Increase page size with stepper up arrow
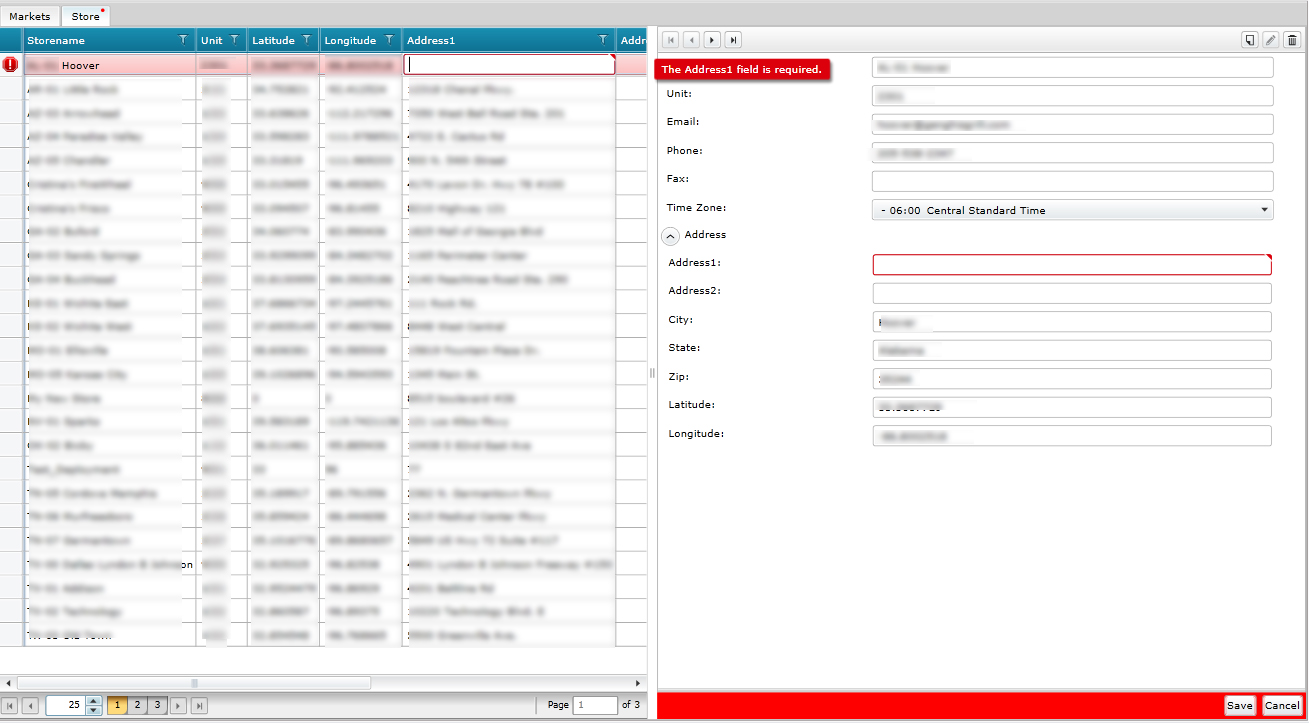 (94, 701)
